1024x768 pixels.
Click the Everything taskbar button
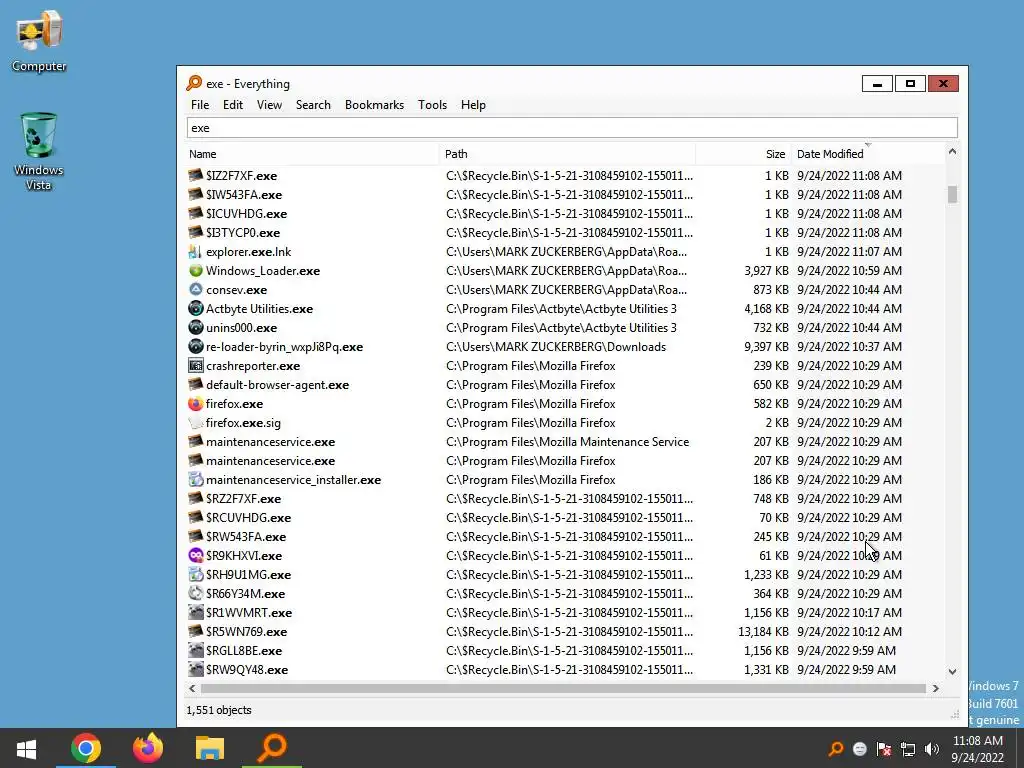(x=272, y=748)
